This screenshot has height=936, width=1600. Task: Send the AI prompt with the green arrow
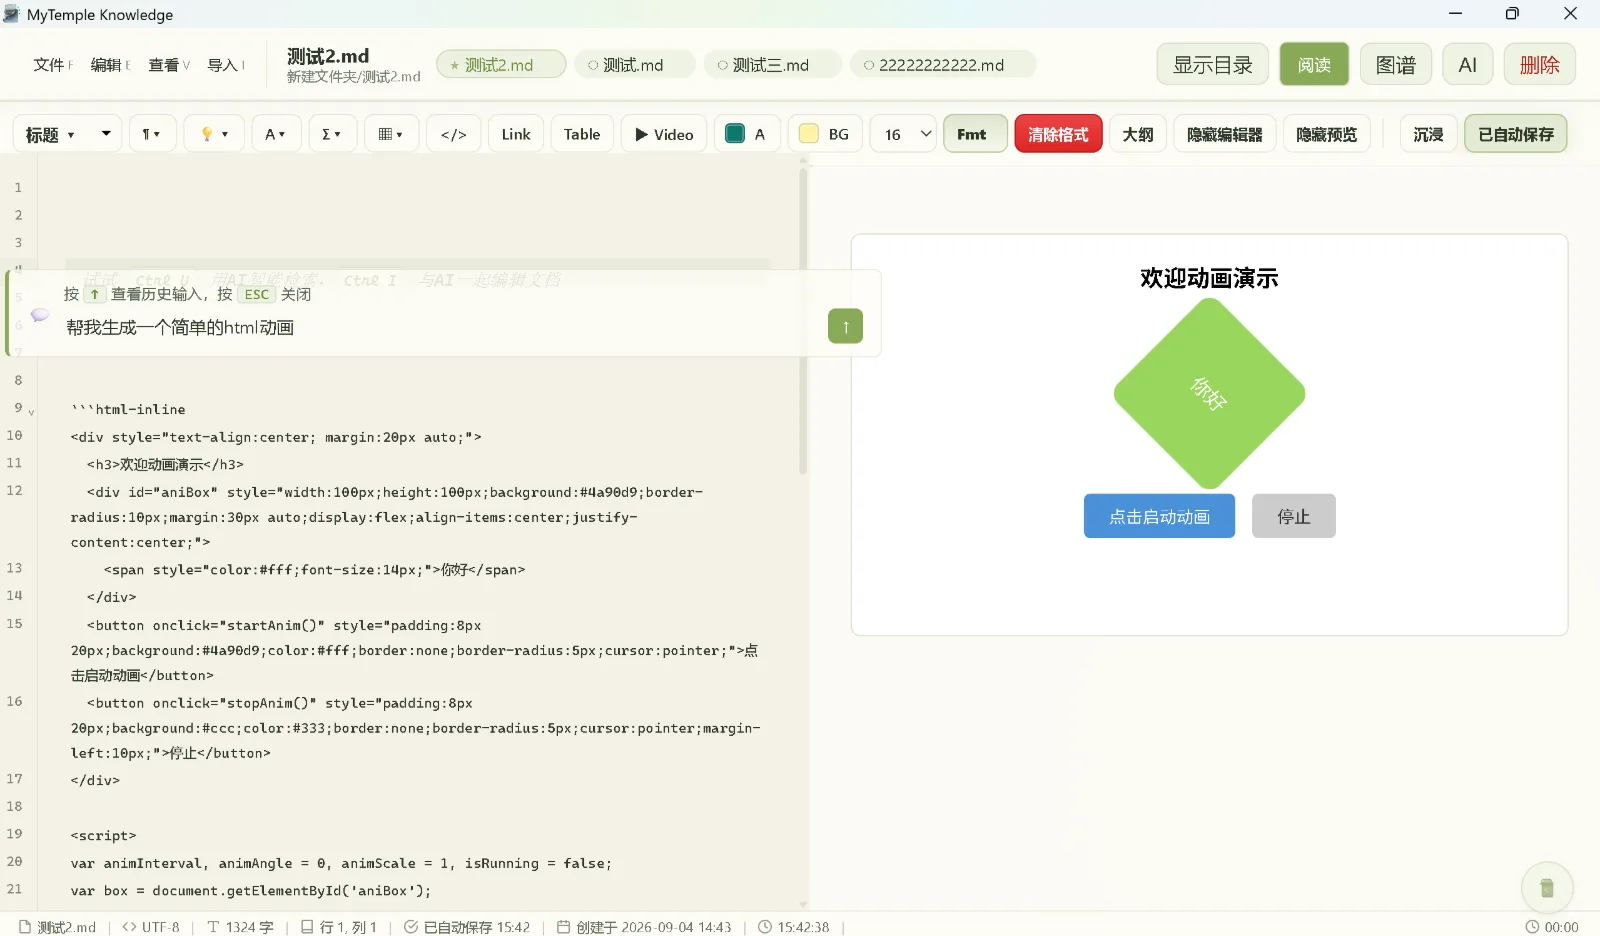845,326
